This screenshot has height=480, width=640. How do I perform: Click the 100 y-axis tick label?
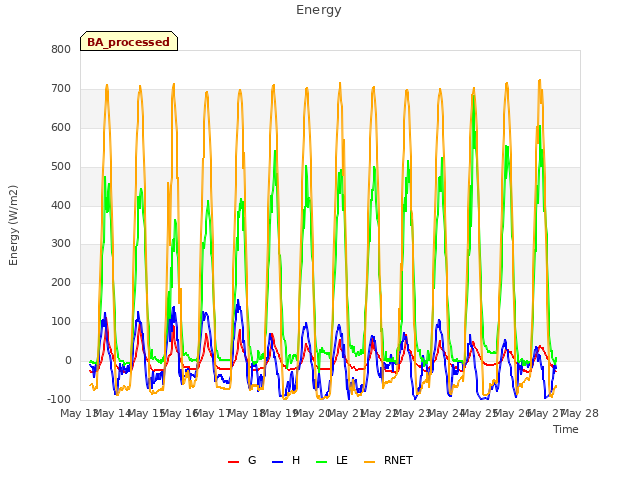61,321
